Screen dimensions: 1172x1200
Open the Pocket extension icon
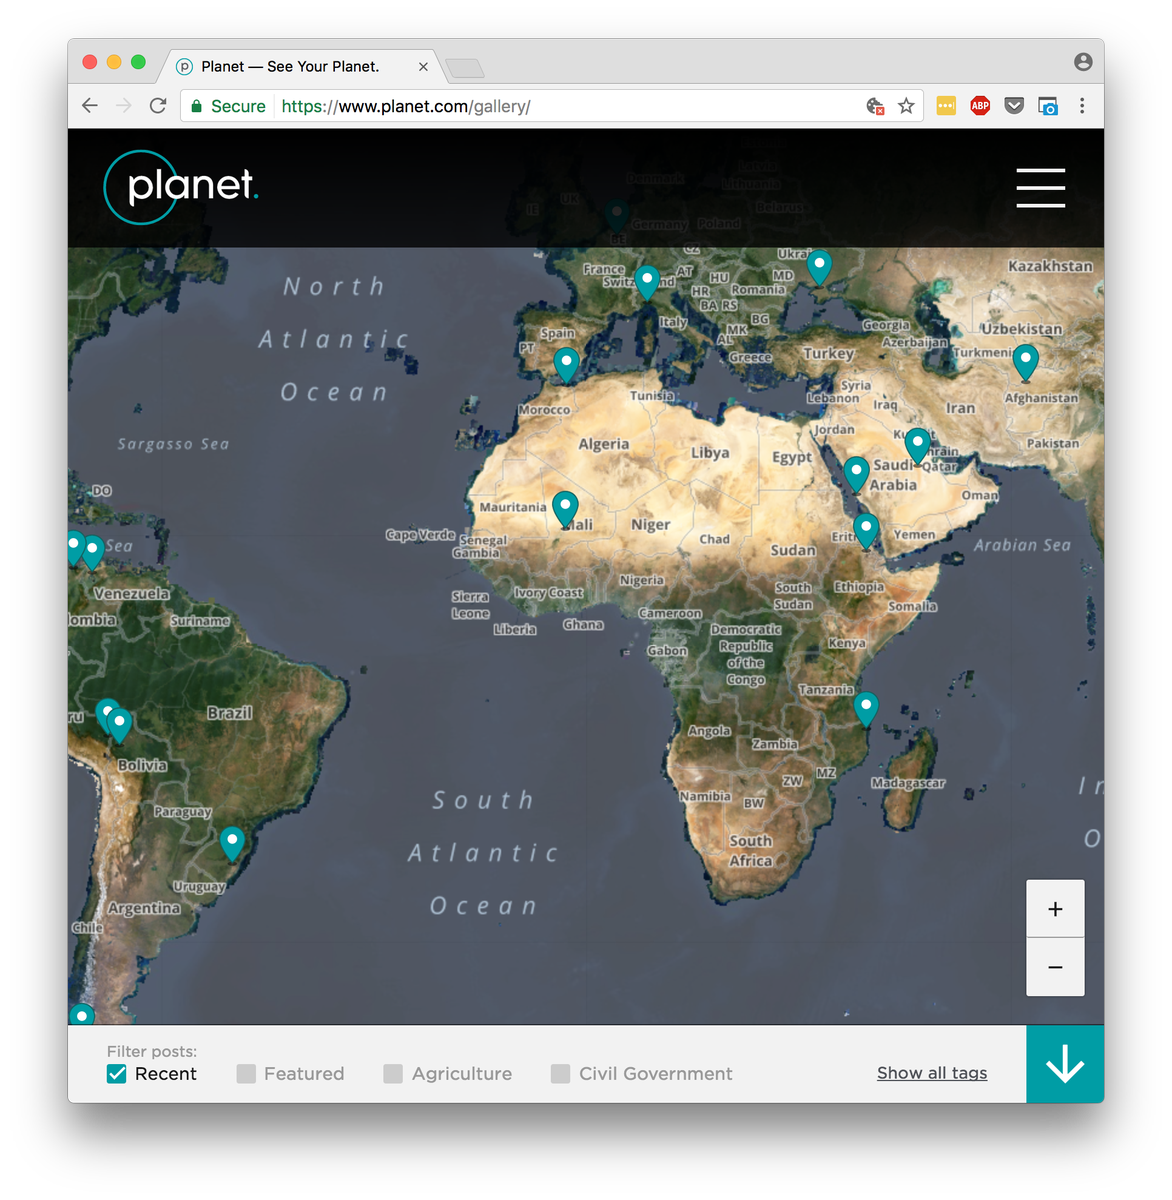tap(1014, 106)
